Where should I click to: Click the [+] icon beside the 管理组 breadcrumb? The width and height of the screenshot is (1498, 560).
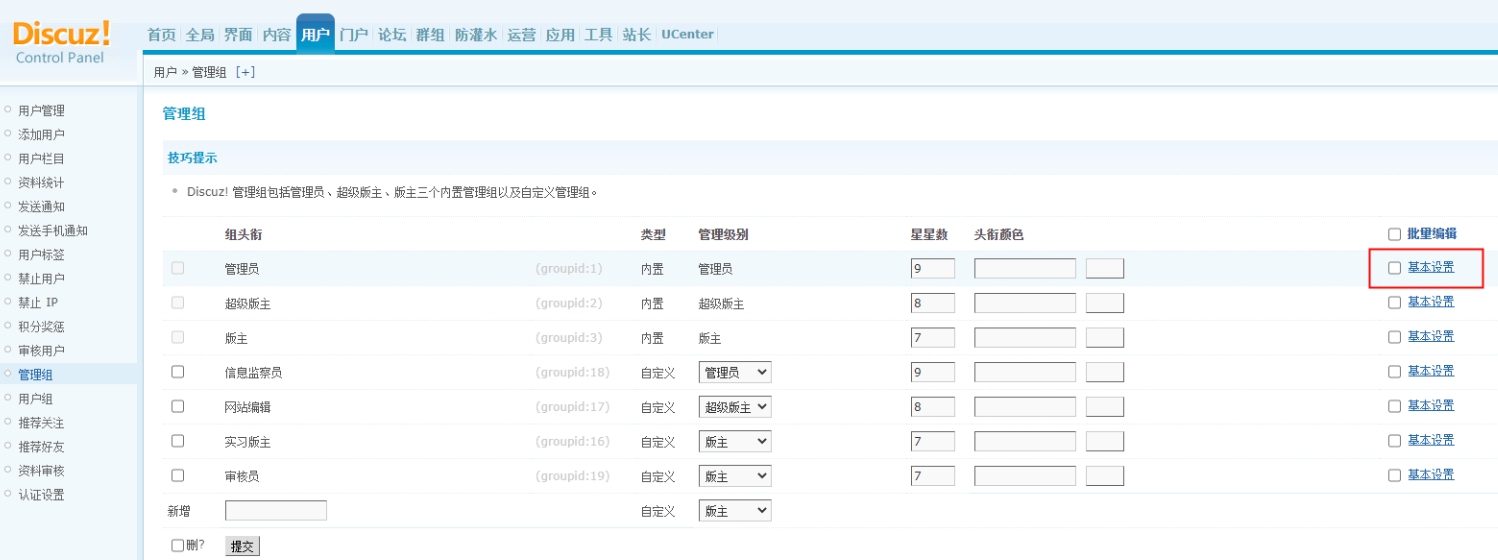pos(245,72)
